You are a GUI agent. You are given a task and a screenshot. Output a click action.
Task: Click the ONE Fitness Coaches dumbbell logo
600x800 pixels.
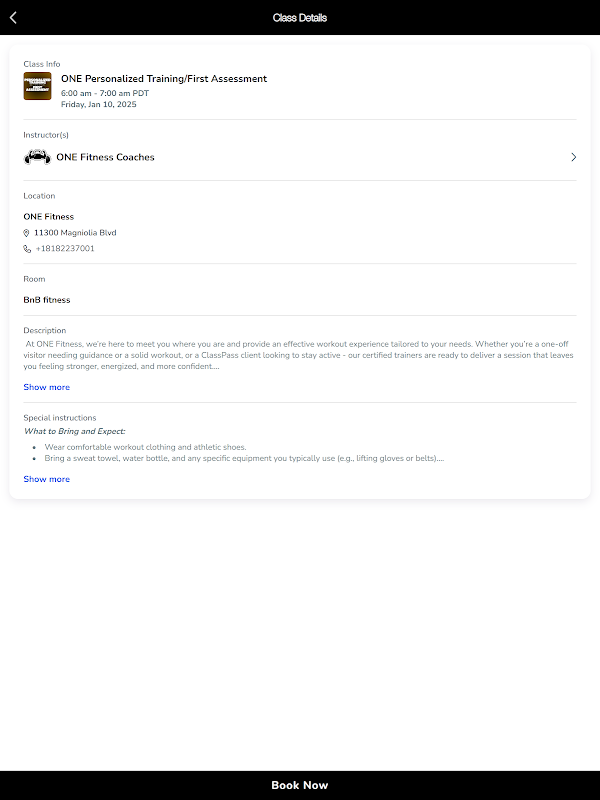click(37, 157)
